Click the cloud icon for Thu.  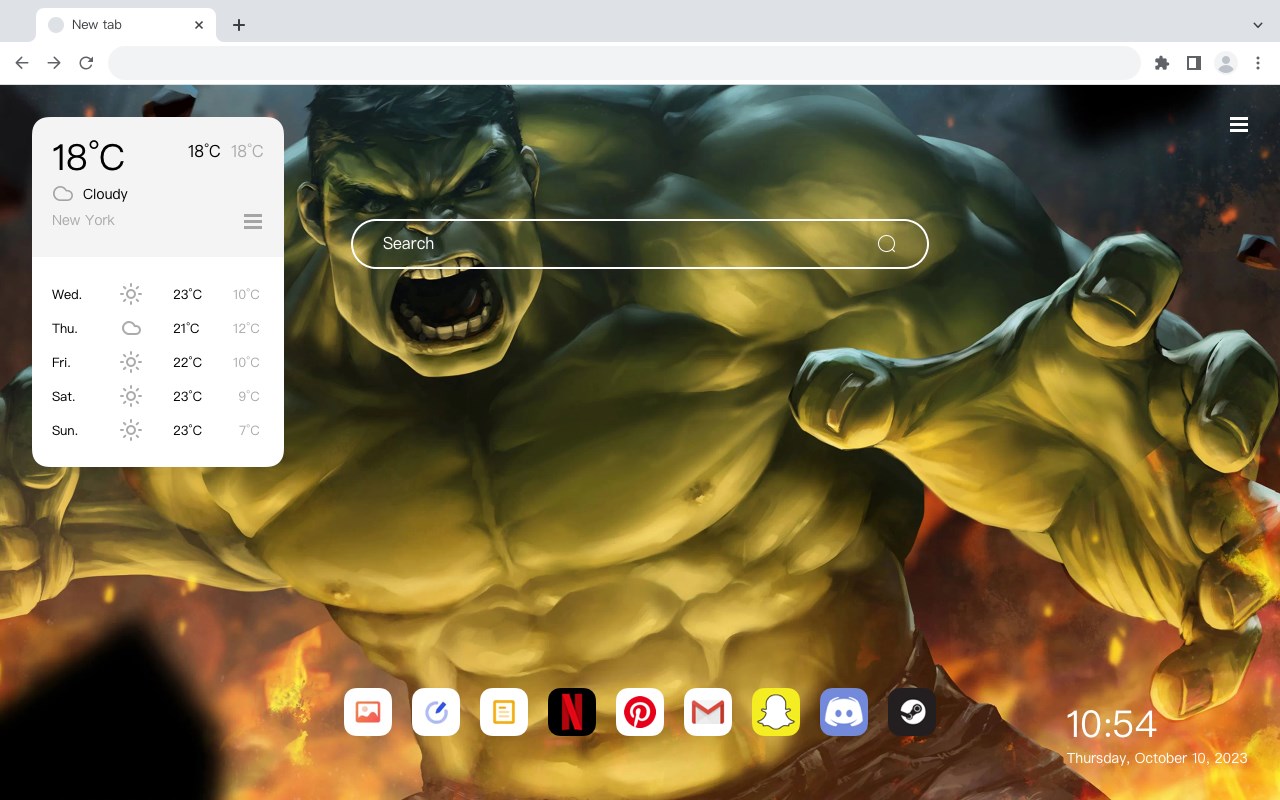coord(131,328)
